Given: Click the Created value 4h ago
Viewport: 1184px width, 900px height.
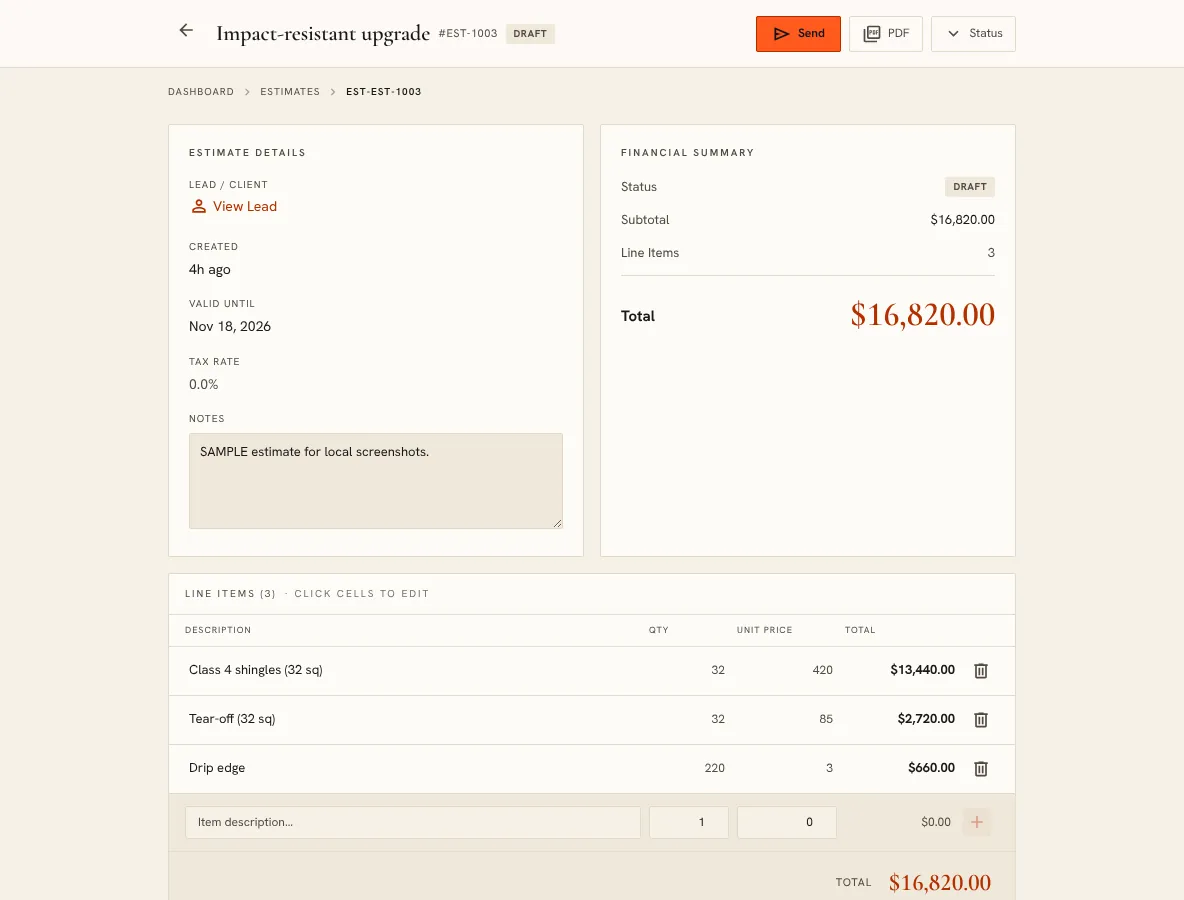Looking at the screenshot, I should coord(210,270).
